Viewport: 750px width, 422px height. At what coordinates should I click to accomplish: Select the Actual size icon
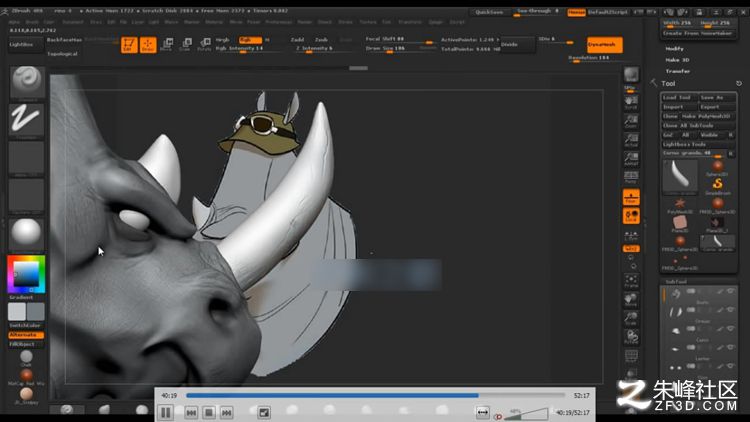[631, 140]
